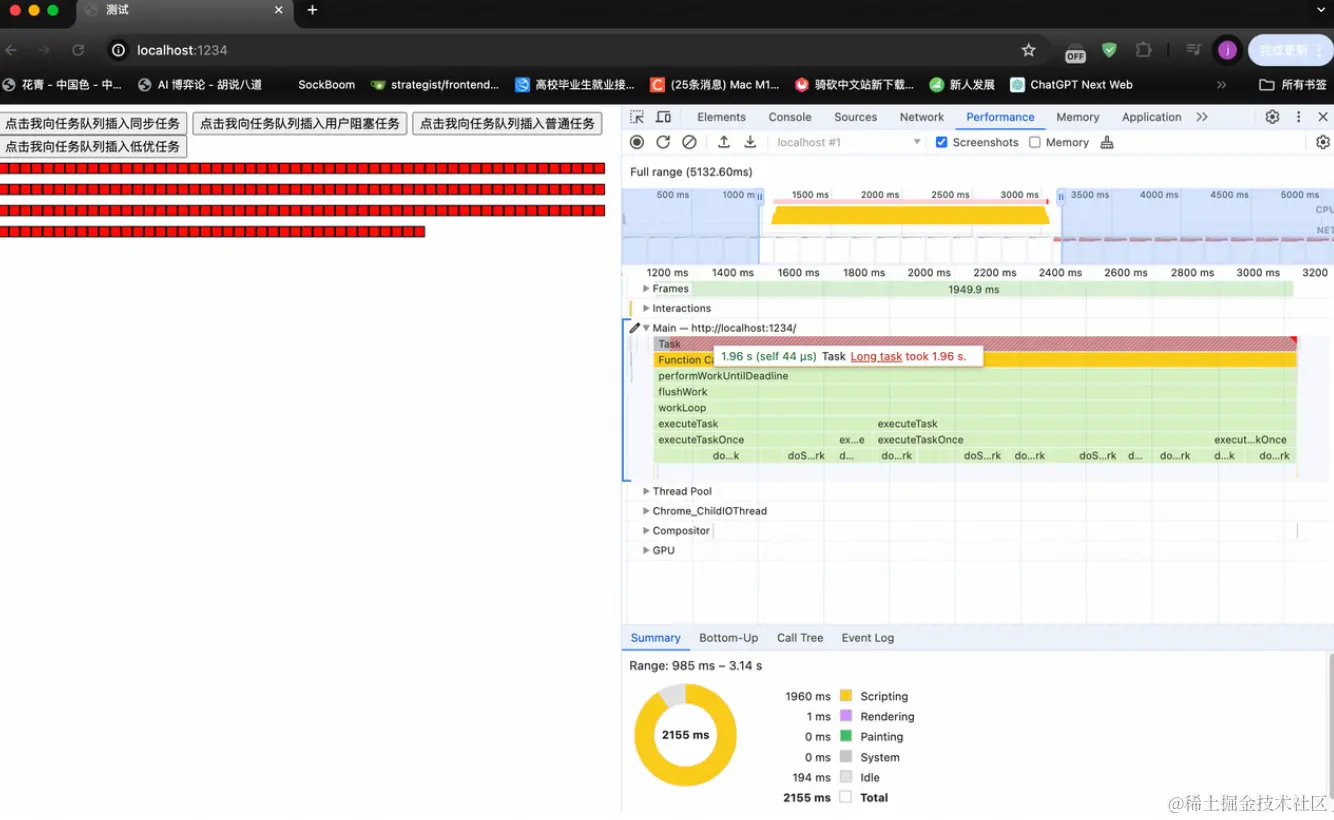Expand the Compositor track
Image resolution: width=1334 pixels, height=820 pixels.
(x=646, y=531)
